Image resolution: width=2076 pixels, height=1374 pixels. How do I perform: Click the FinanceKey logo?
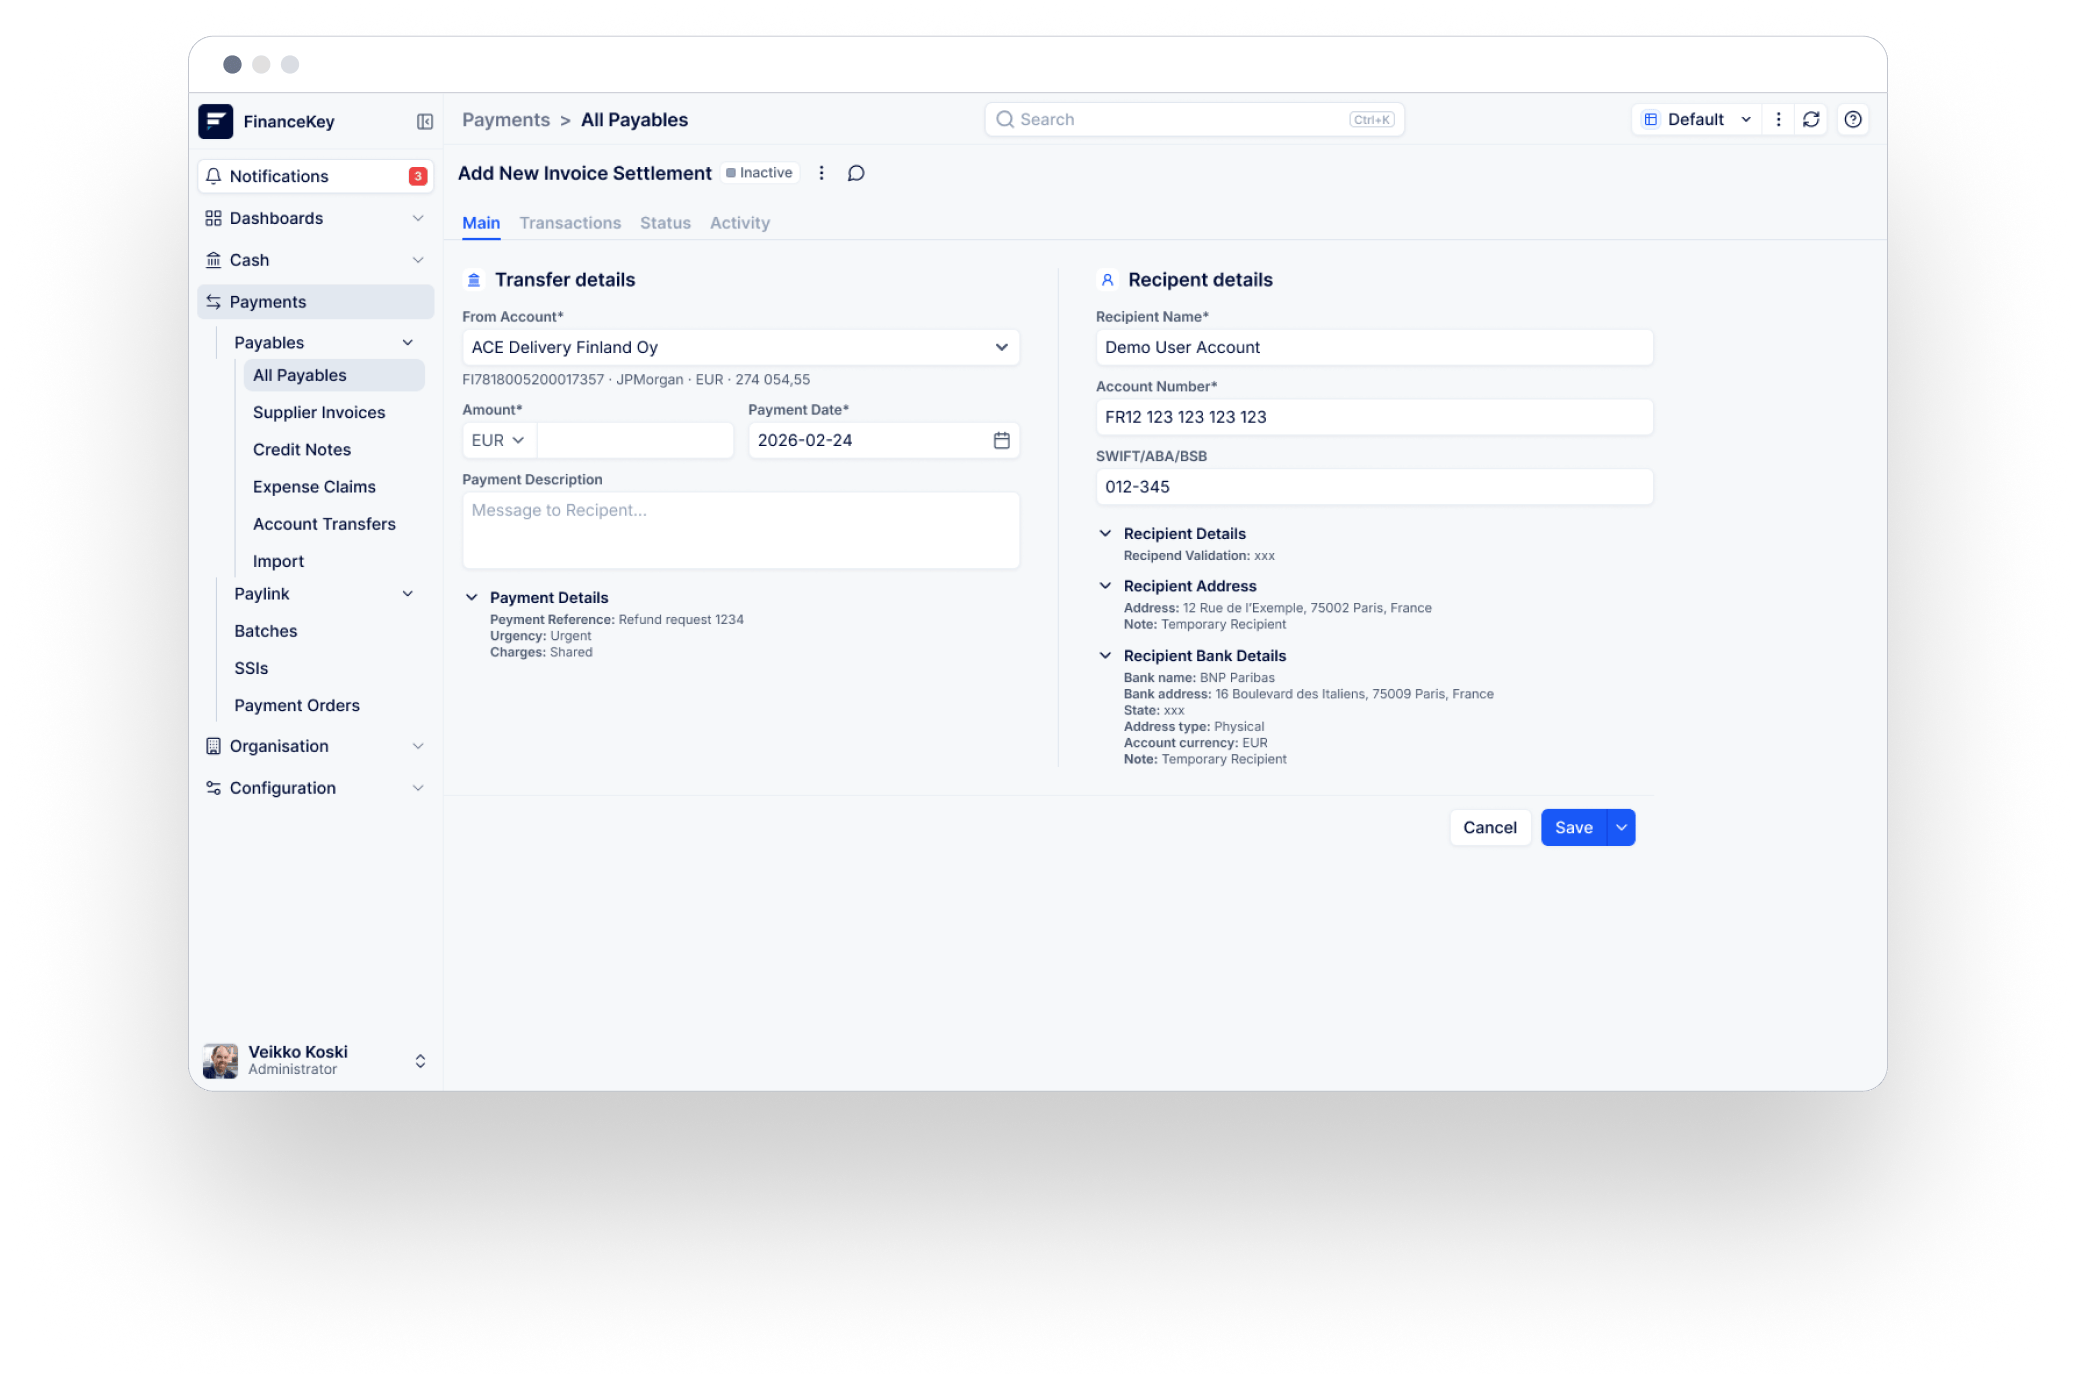point(216,121)
